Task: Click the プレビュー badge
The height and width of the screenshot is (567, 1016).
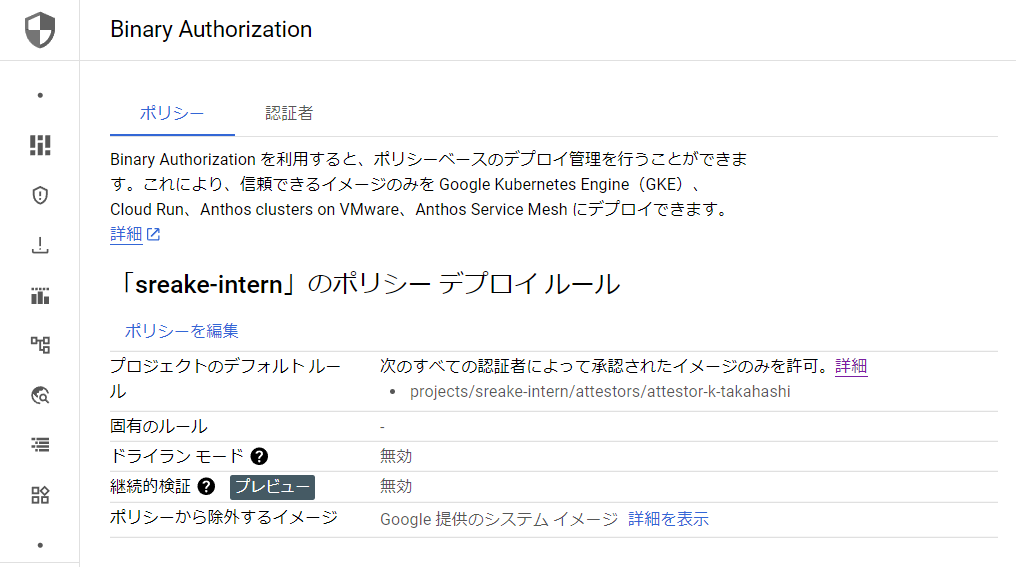Action: pyautogui.click(x=273, y=487)
